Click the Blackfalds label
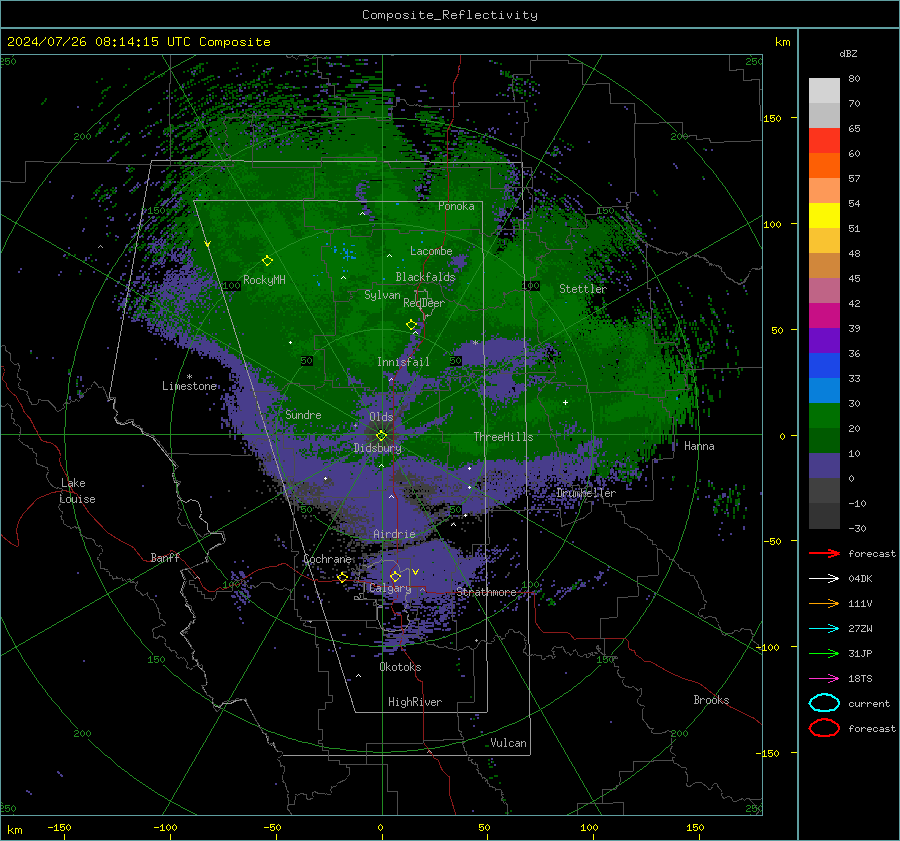 click(x=425, y=277)
